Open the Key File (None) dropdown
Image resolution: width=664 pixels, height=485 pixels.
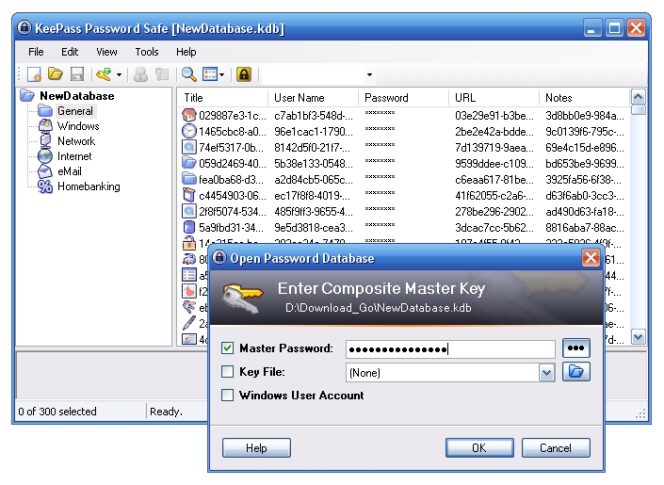(547, 373)
